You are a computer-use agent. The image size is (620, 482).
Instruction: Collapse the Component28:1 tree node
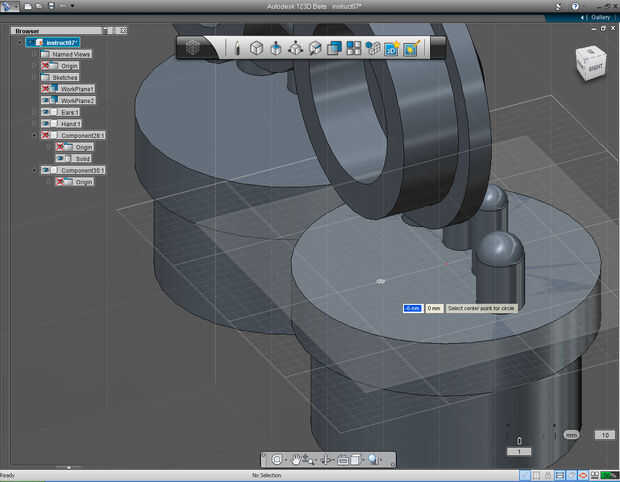click(35, 135)
